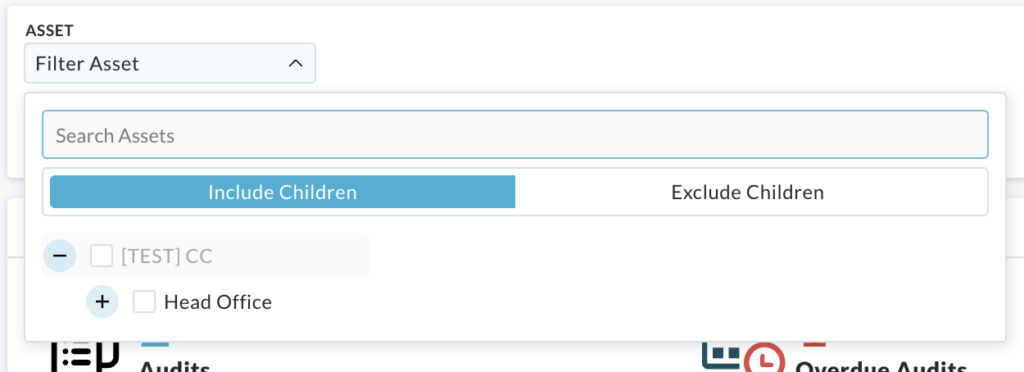
Task: Click the ASSET field label
Action: pyautogui.click(x=49, y=30)
